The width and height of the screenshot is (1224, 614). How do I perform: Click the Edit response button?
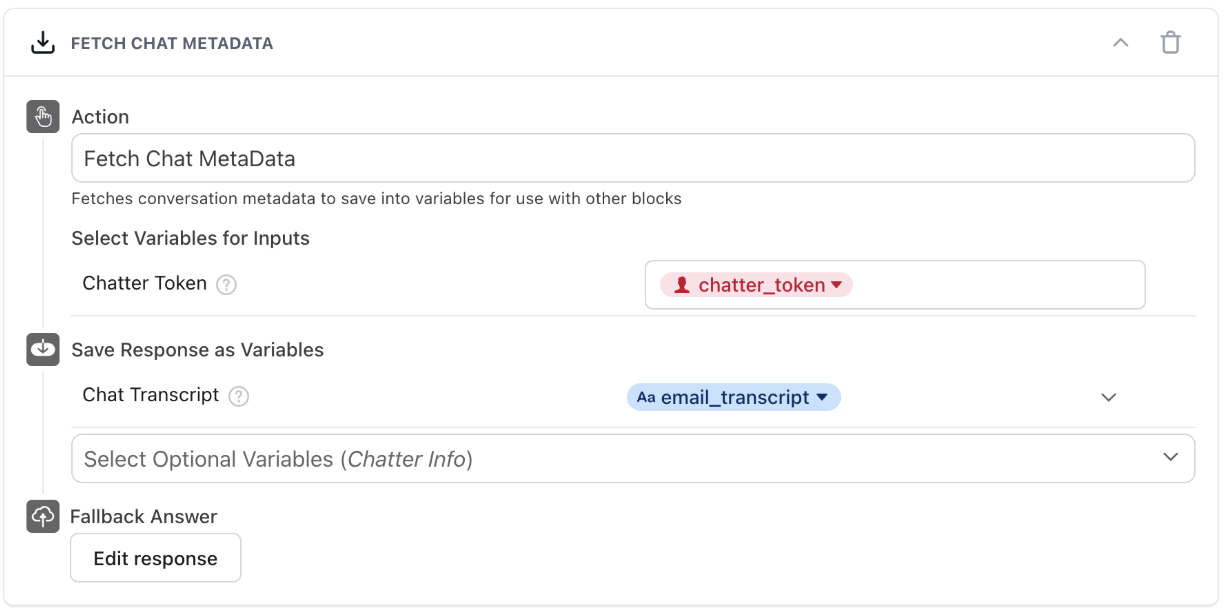click(x=155, y=558)
